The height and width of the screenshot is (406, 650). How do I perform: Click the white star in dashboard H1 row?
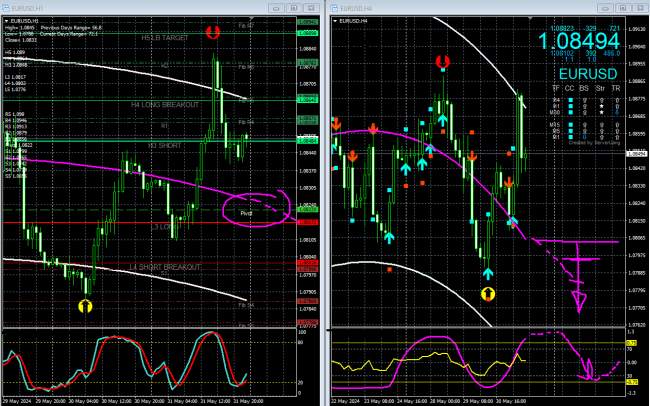click(601, 106)
